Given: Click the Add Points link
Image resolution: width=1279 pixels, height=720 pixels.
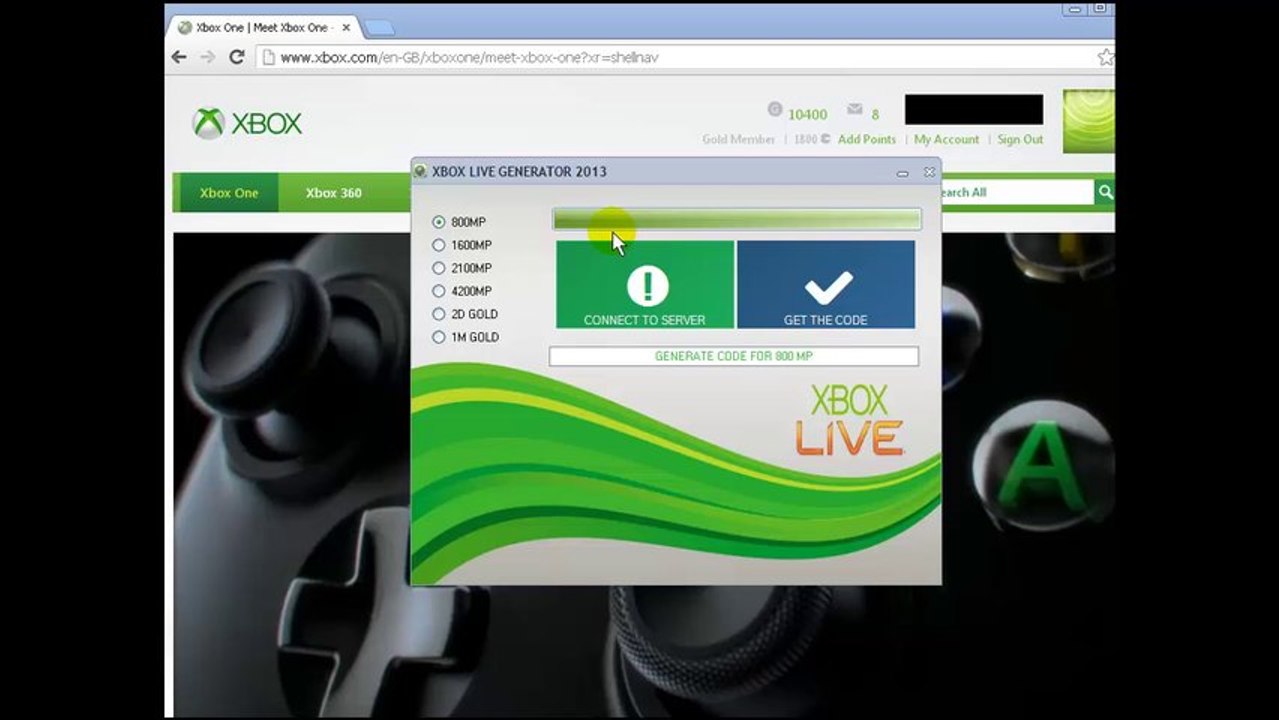Looking at the screenshot, I should point(867,140).
